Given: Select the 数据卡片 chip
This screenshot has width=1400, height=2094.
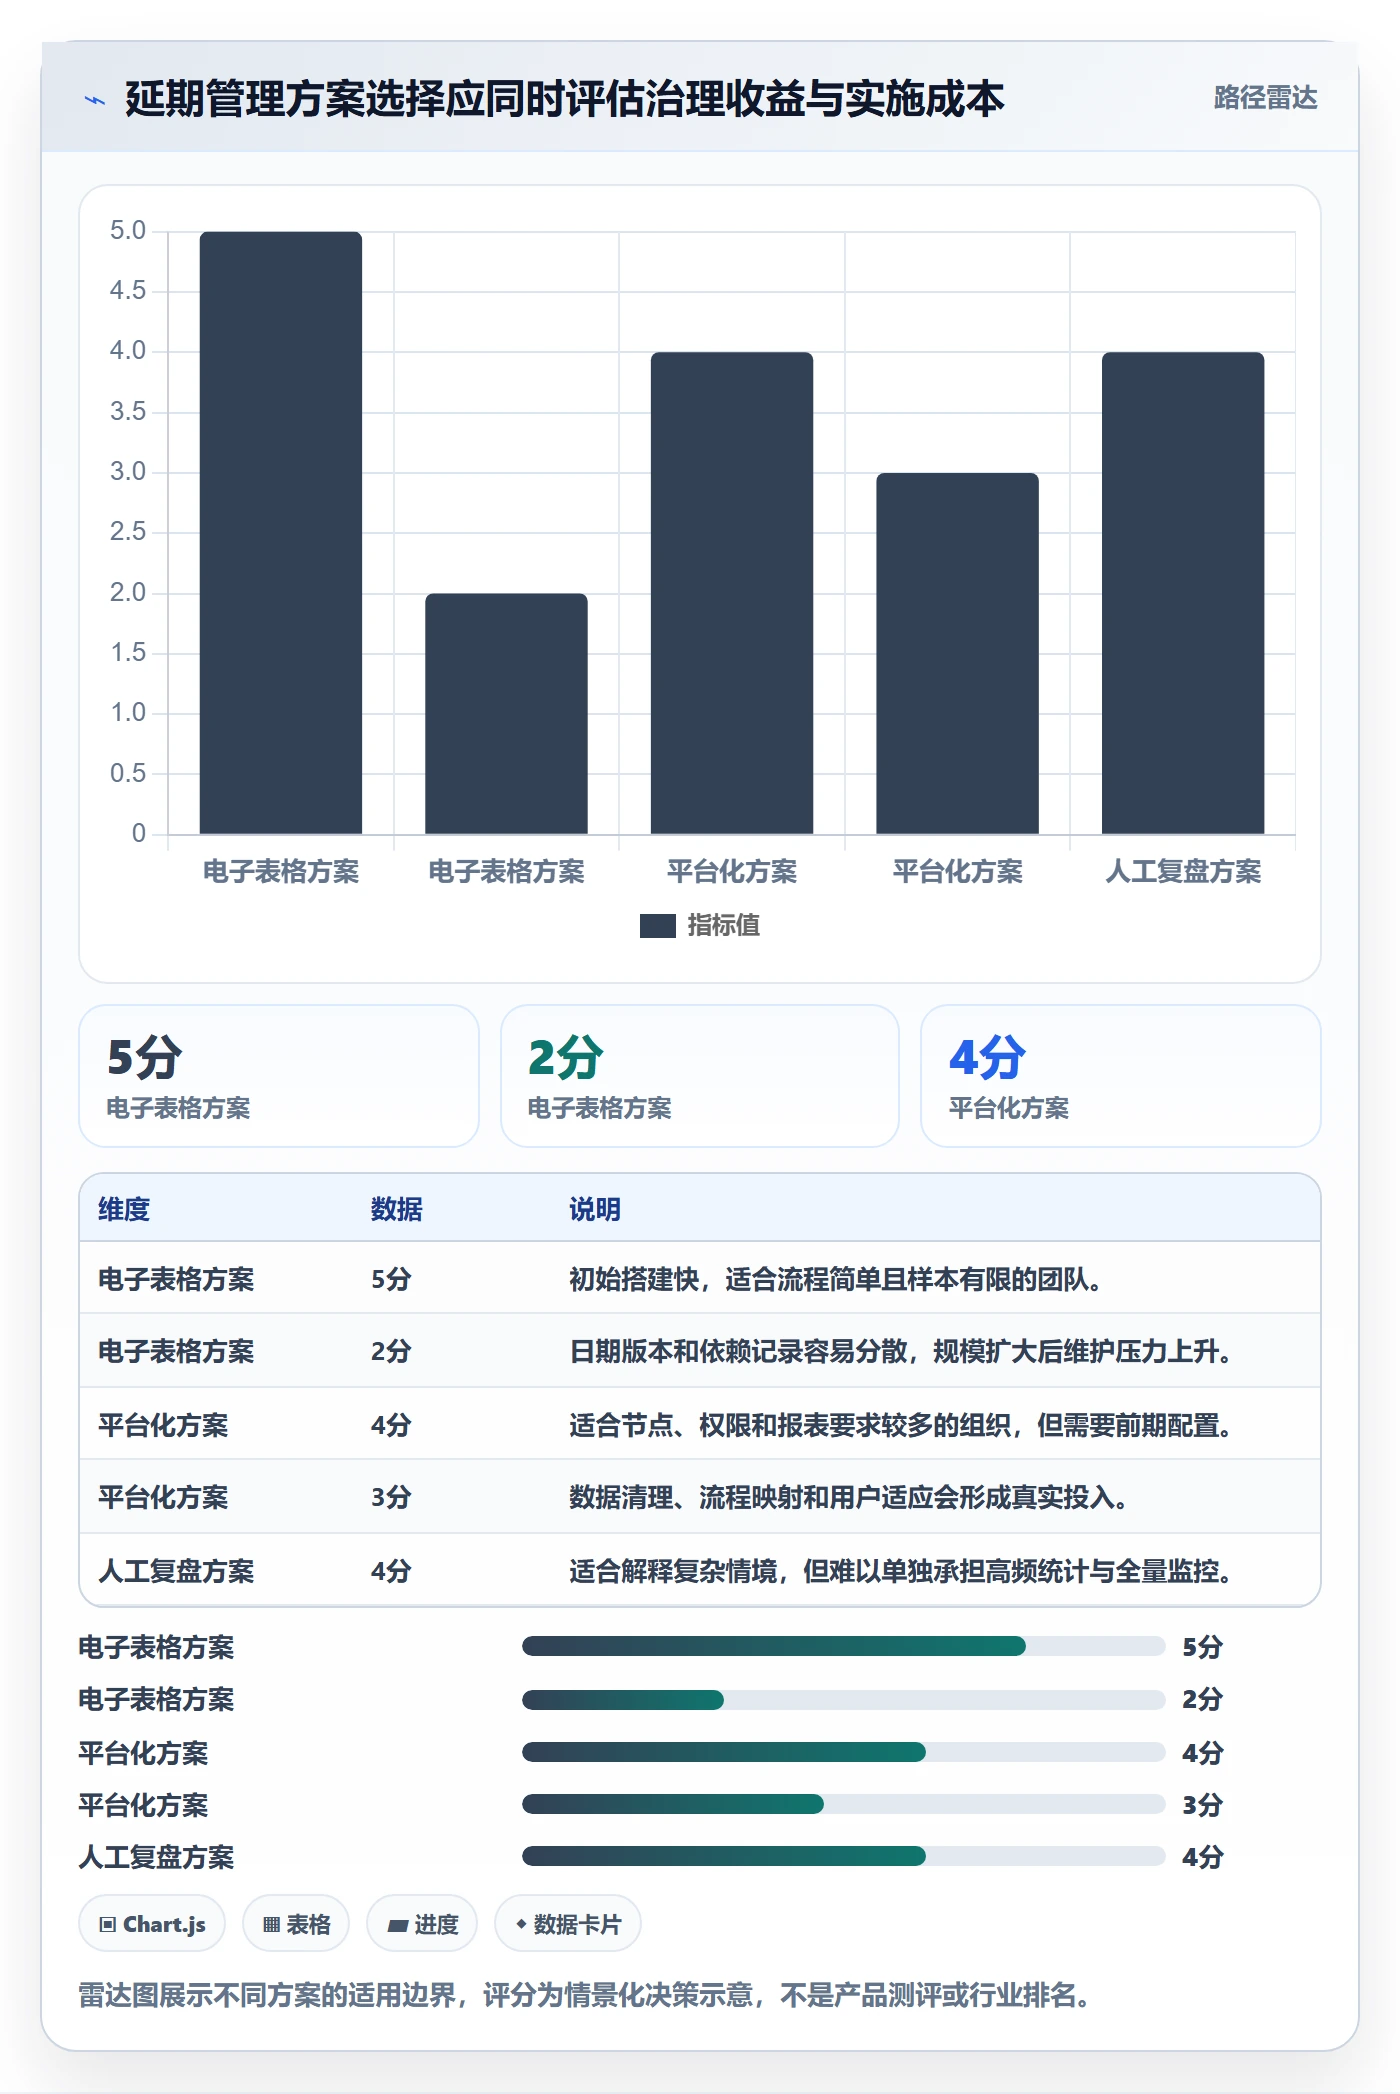Looking at the screenshot, I should (567, 1923).
